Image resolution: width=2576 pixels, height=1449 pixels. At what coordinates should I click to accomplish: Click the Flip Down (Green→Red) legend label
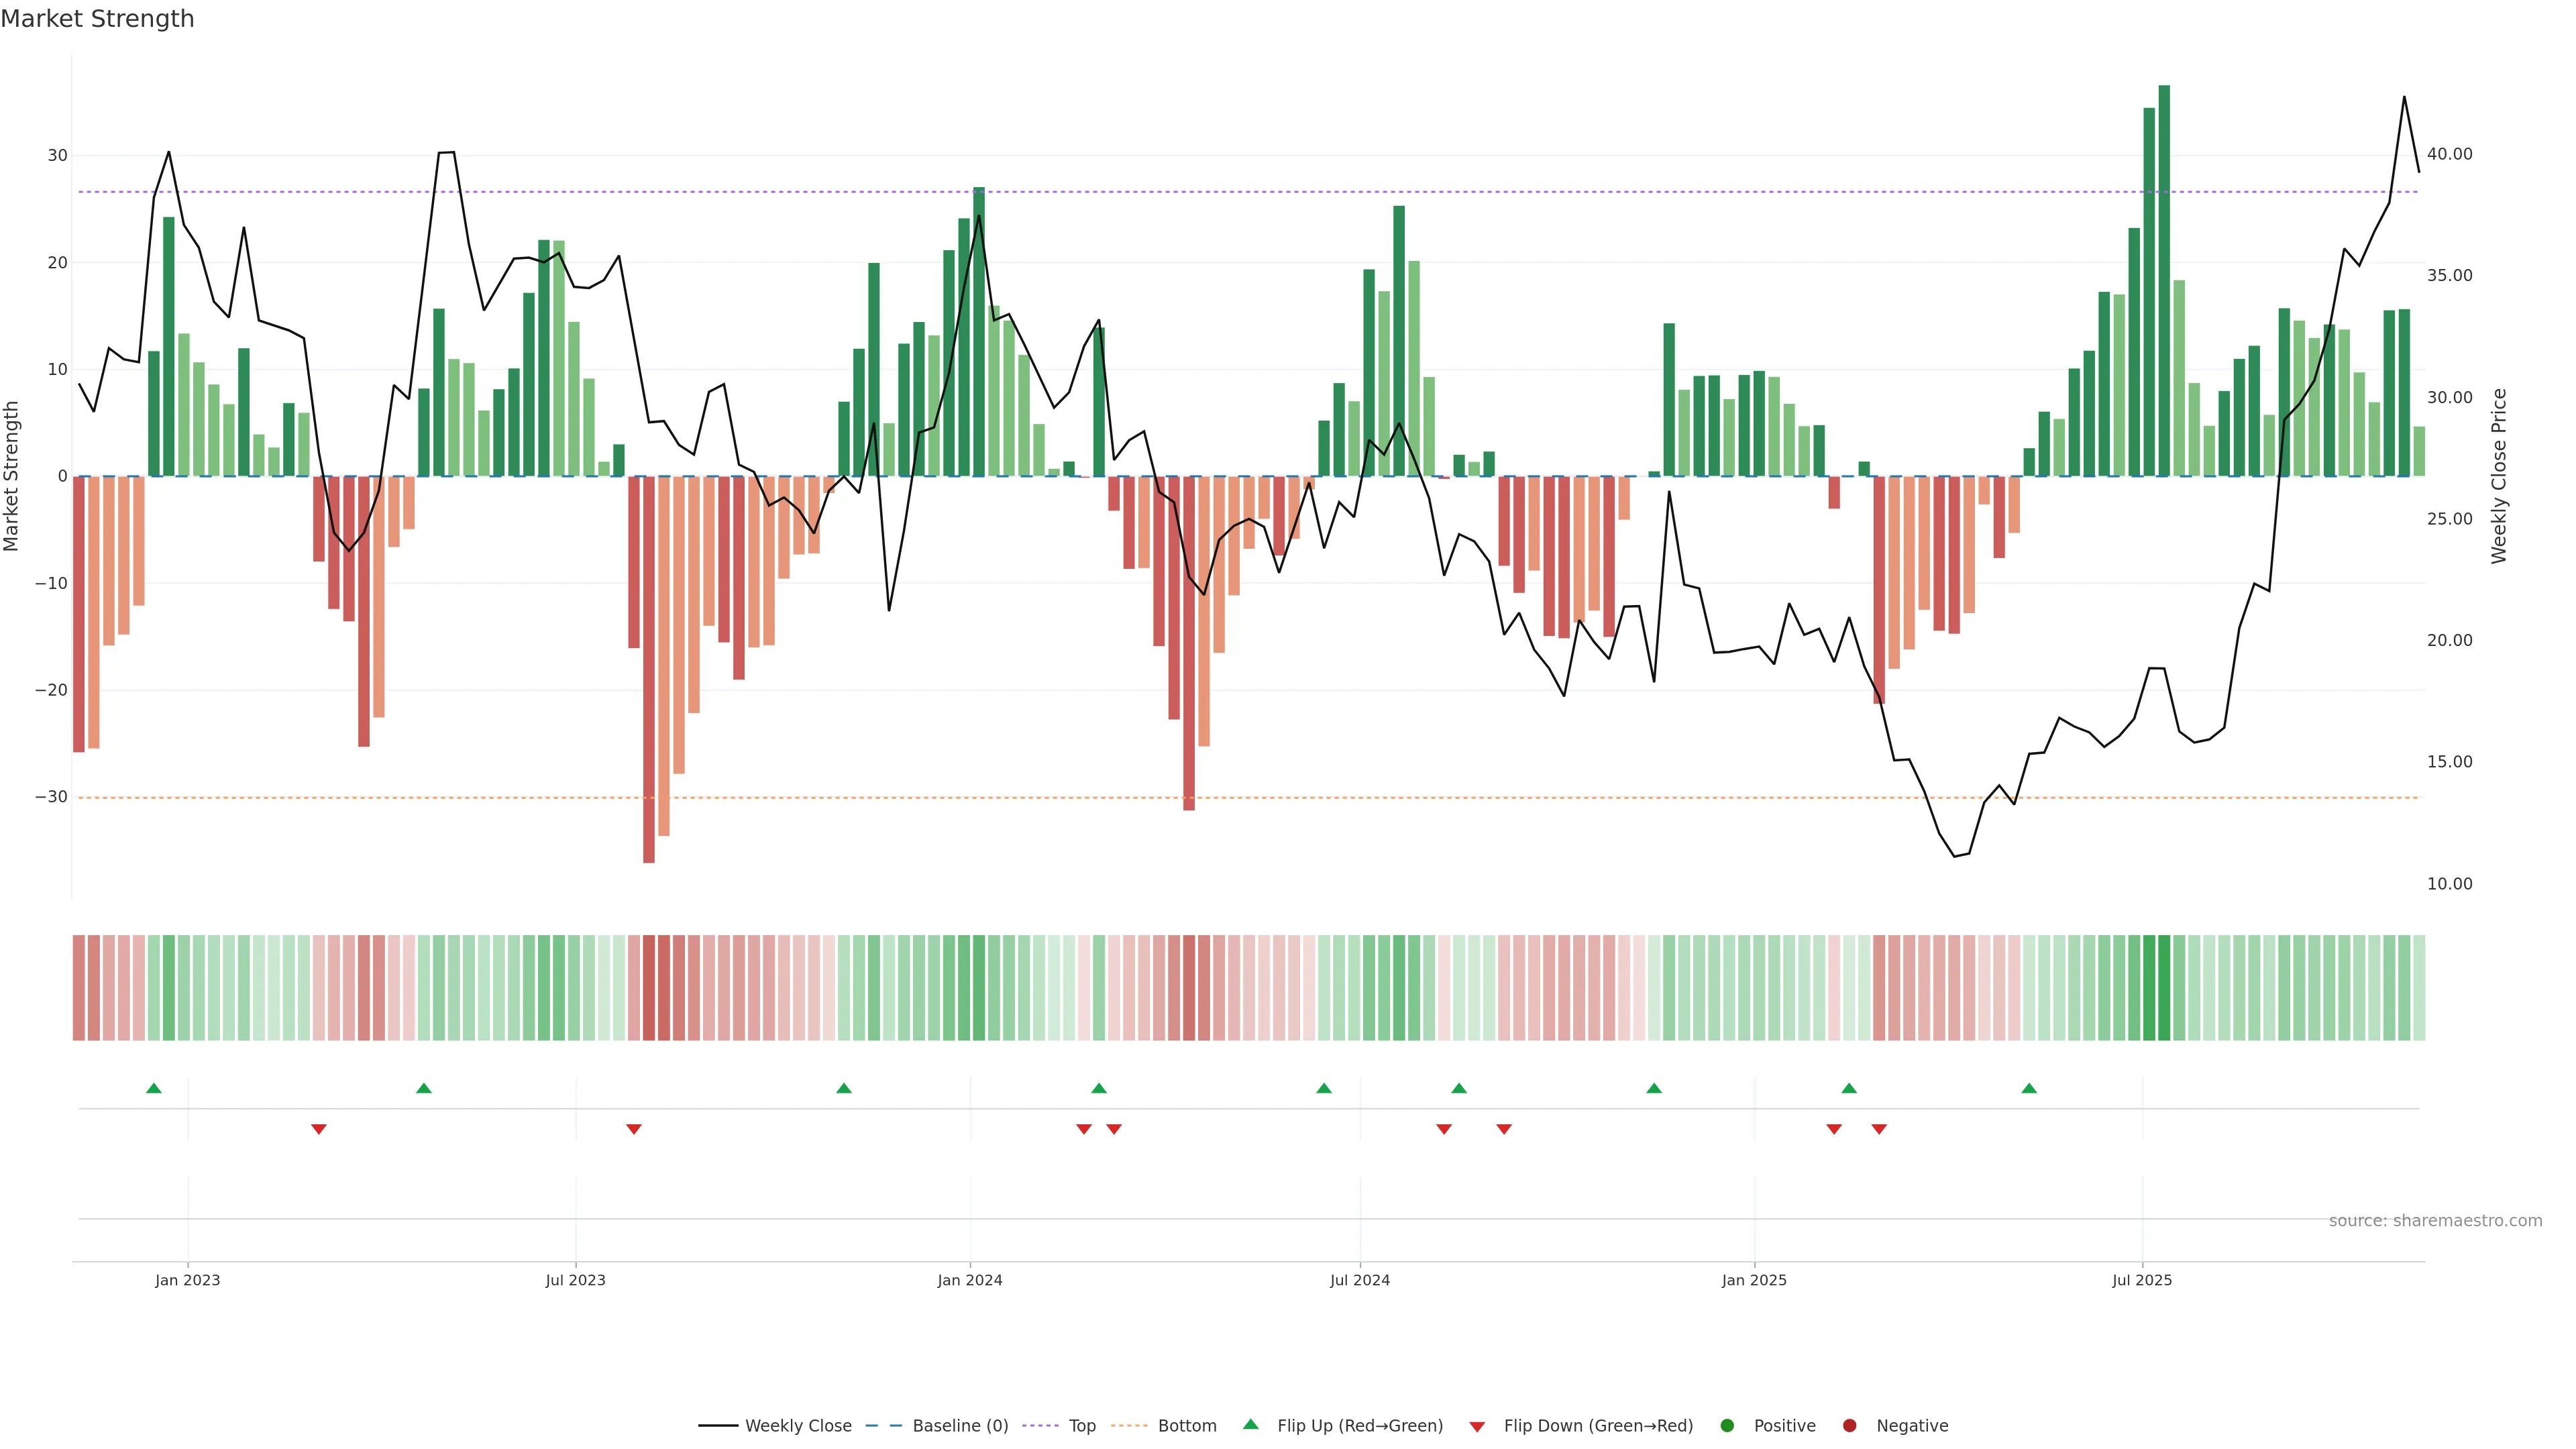[1598, 1425]
